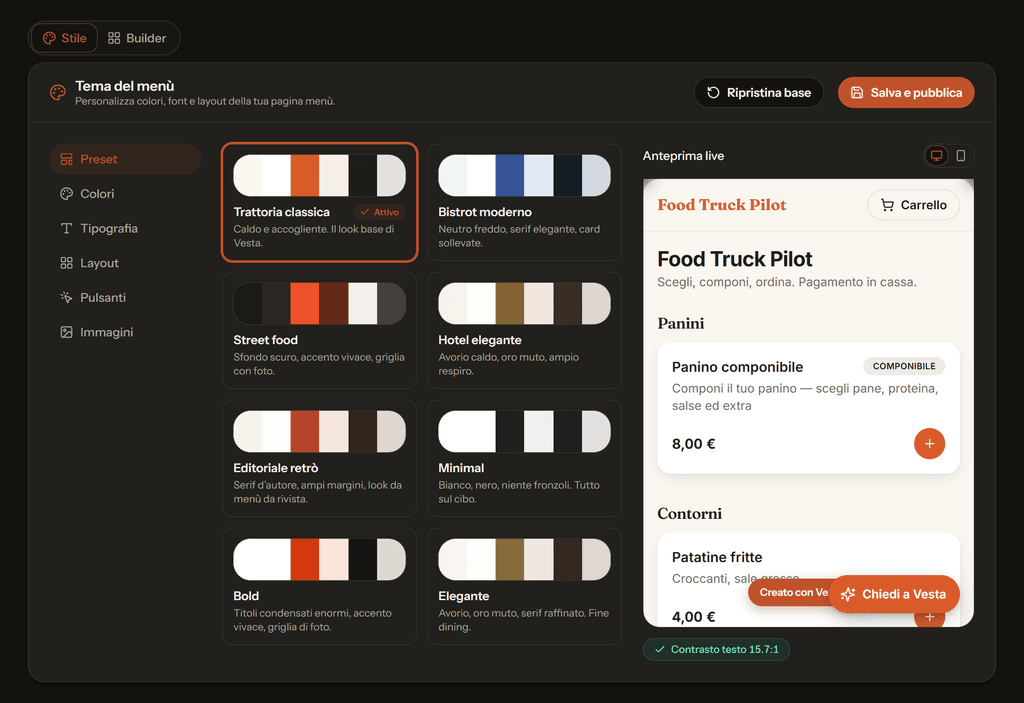
Task: Click the restore arrow icon in Ripristina base
Action: [x=713, y=93]
